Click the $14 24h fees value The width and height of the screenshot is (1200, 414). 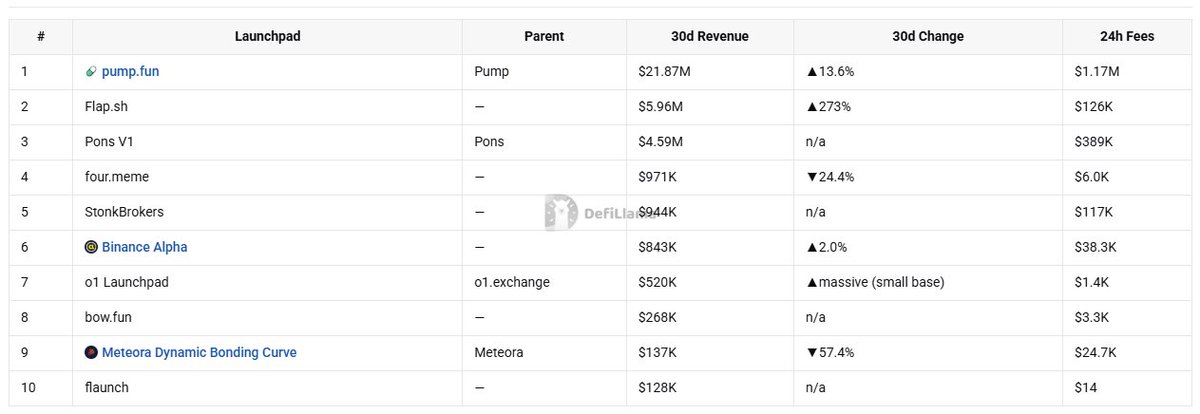(1084, 387)
